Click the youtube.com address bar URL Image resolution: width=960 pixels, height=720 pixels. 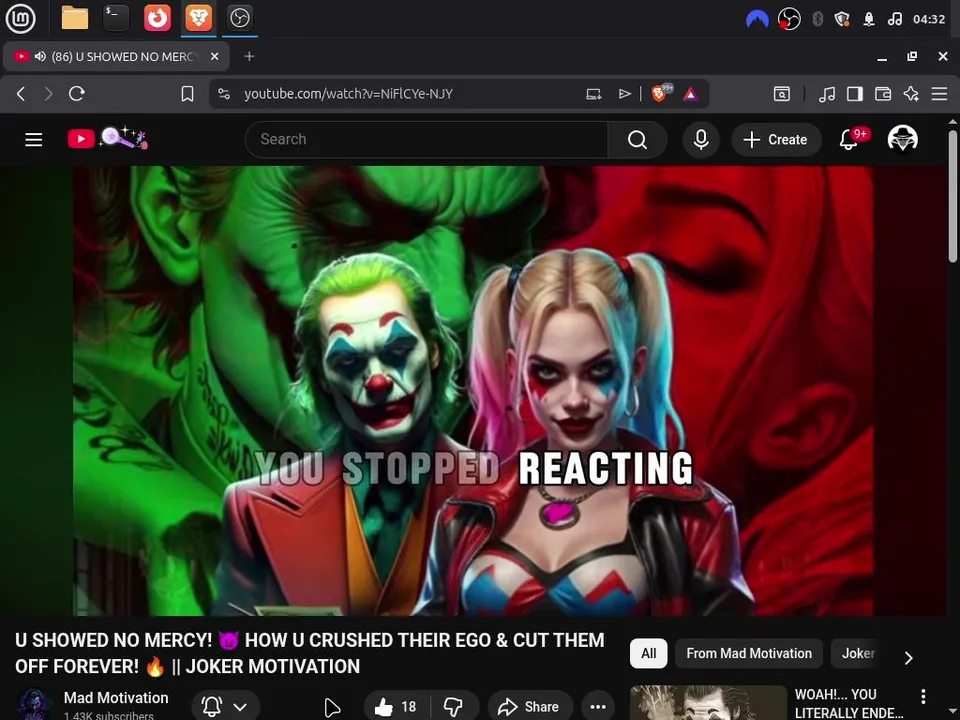[348, 94]
